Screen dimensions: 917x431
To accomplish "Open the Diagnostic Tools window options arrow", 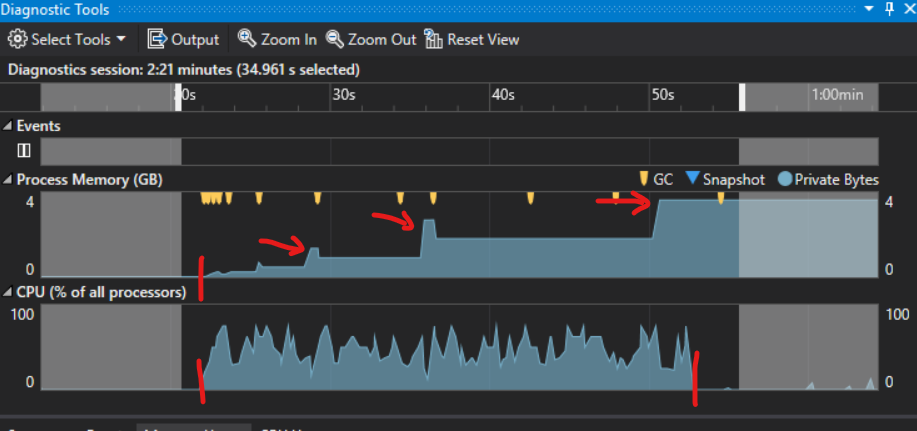I will coord(870,9).
